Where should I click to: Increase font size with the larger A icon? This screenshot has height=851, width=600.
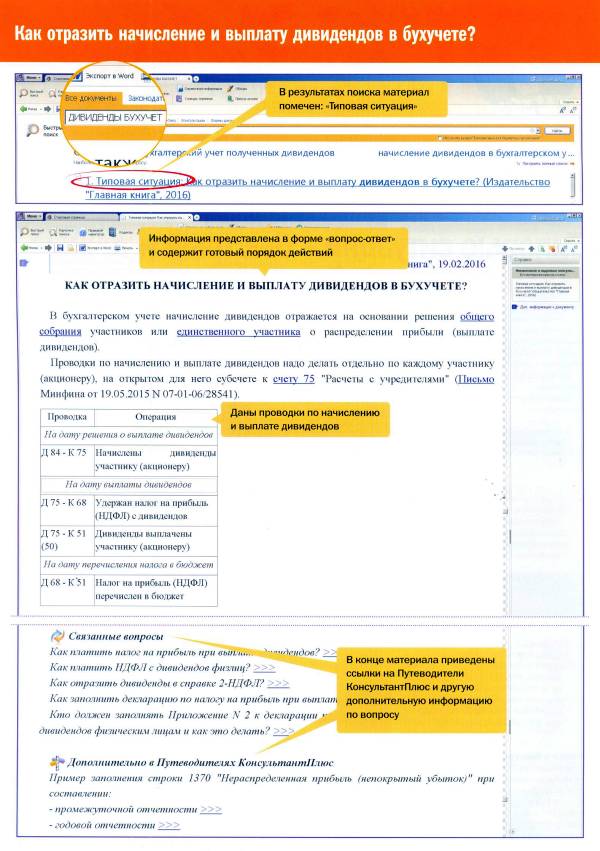pyautogui.click(x=563, y=249)
